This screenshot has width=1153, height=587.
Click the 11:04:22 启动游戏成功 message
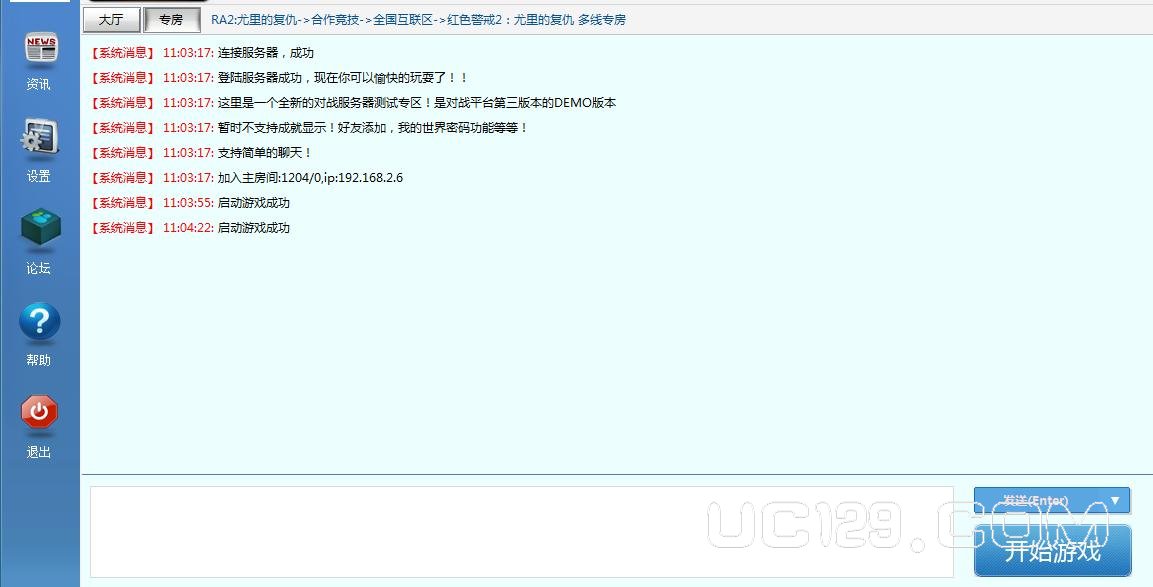[x=253, y=228]
